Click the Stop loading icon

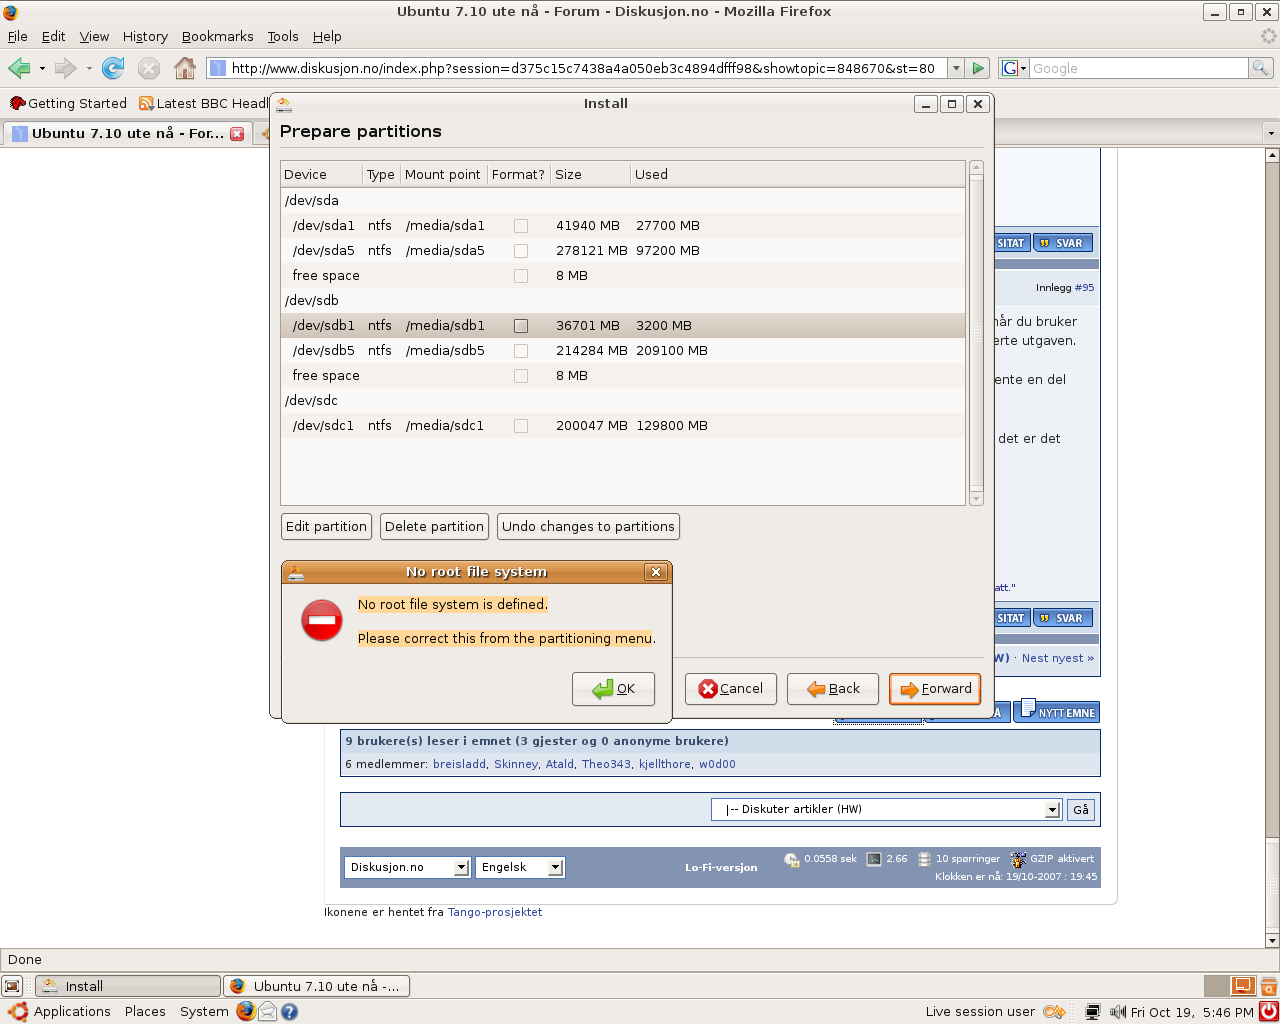coord(149,68)
